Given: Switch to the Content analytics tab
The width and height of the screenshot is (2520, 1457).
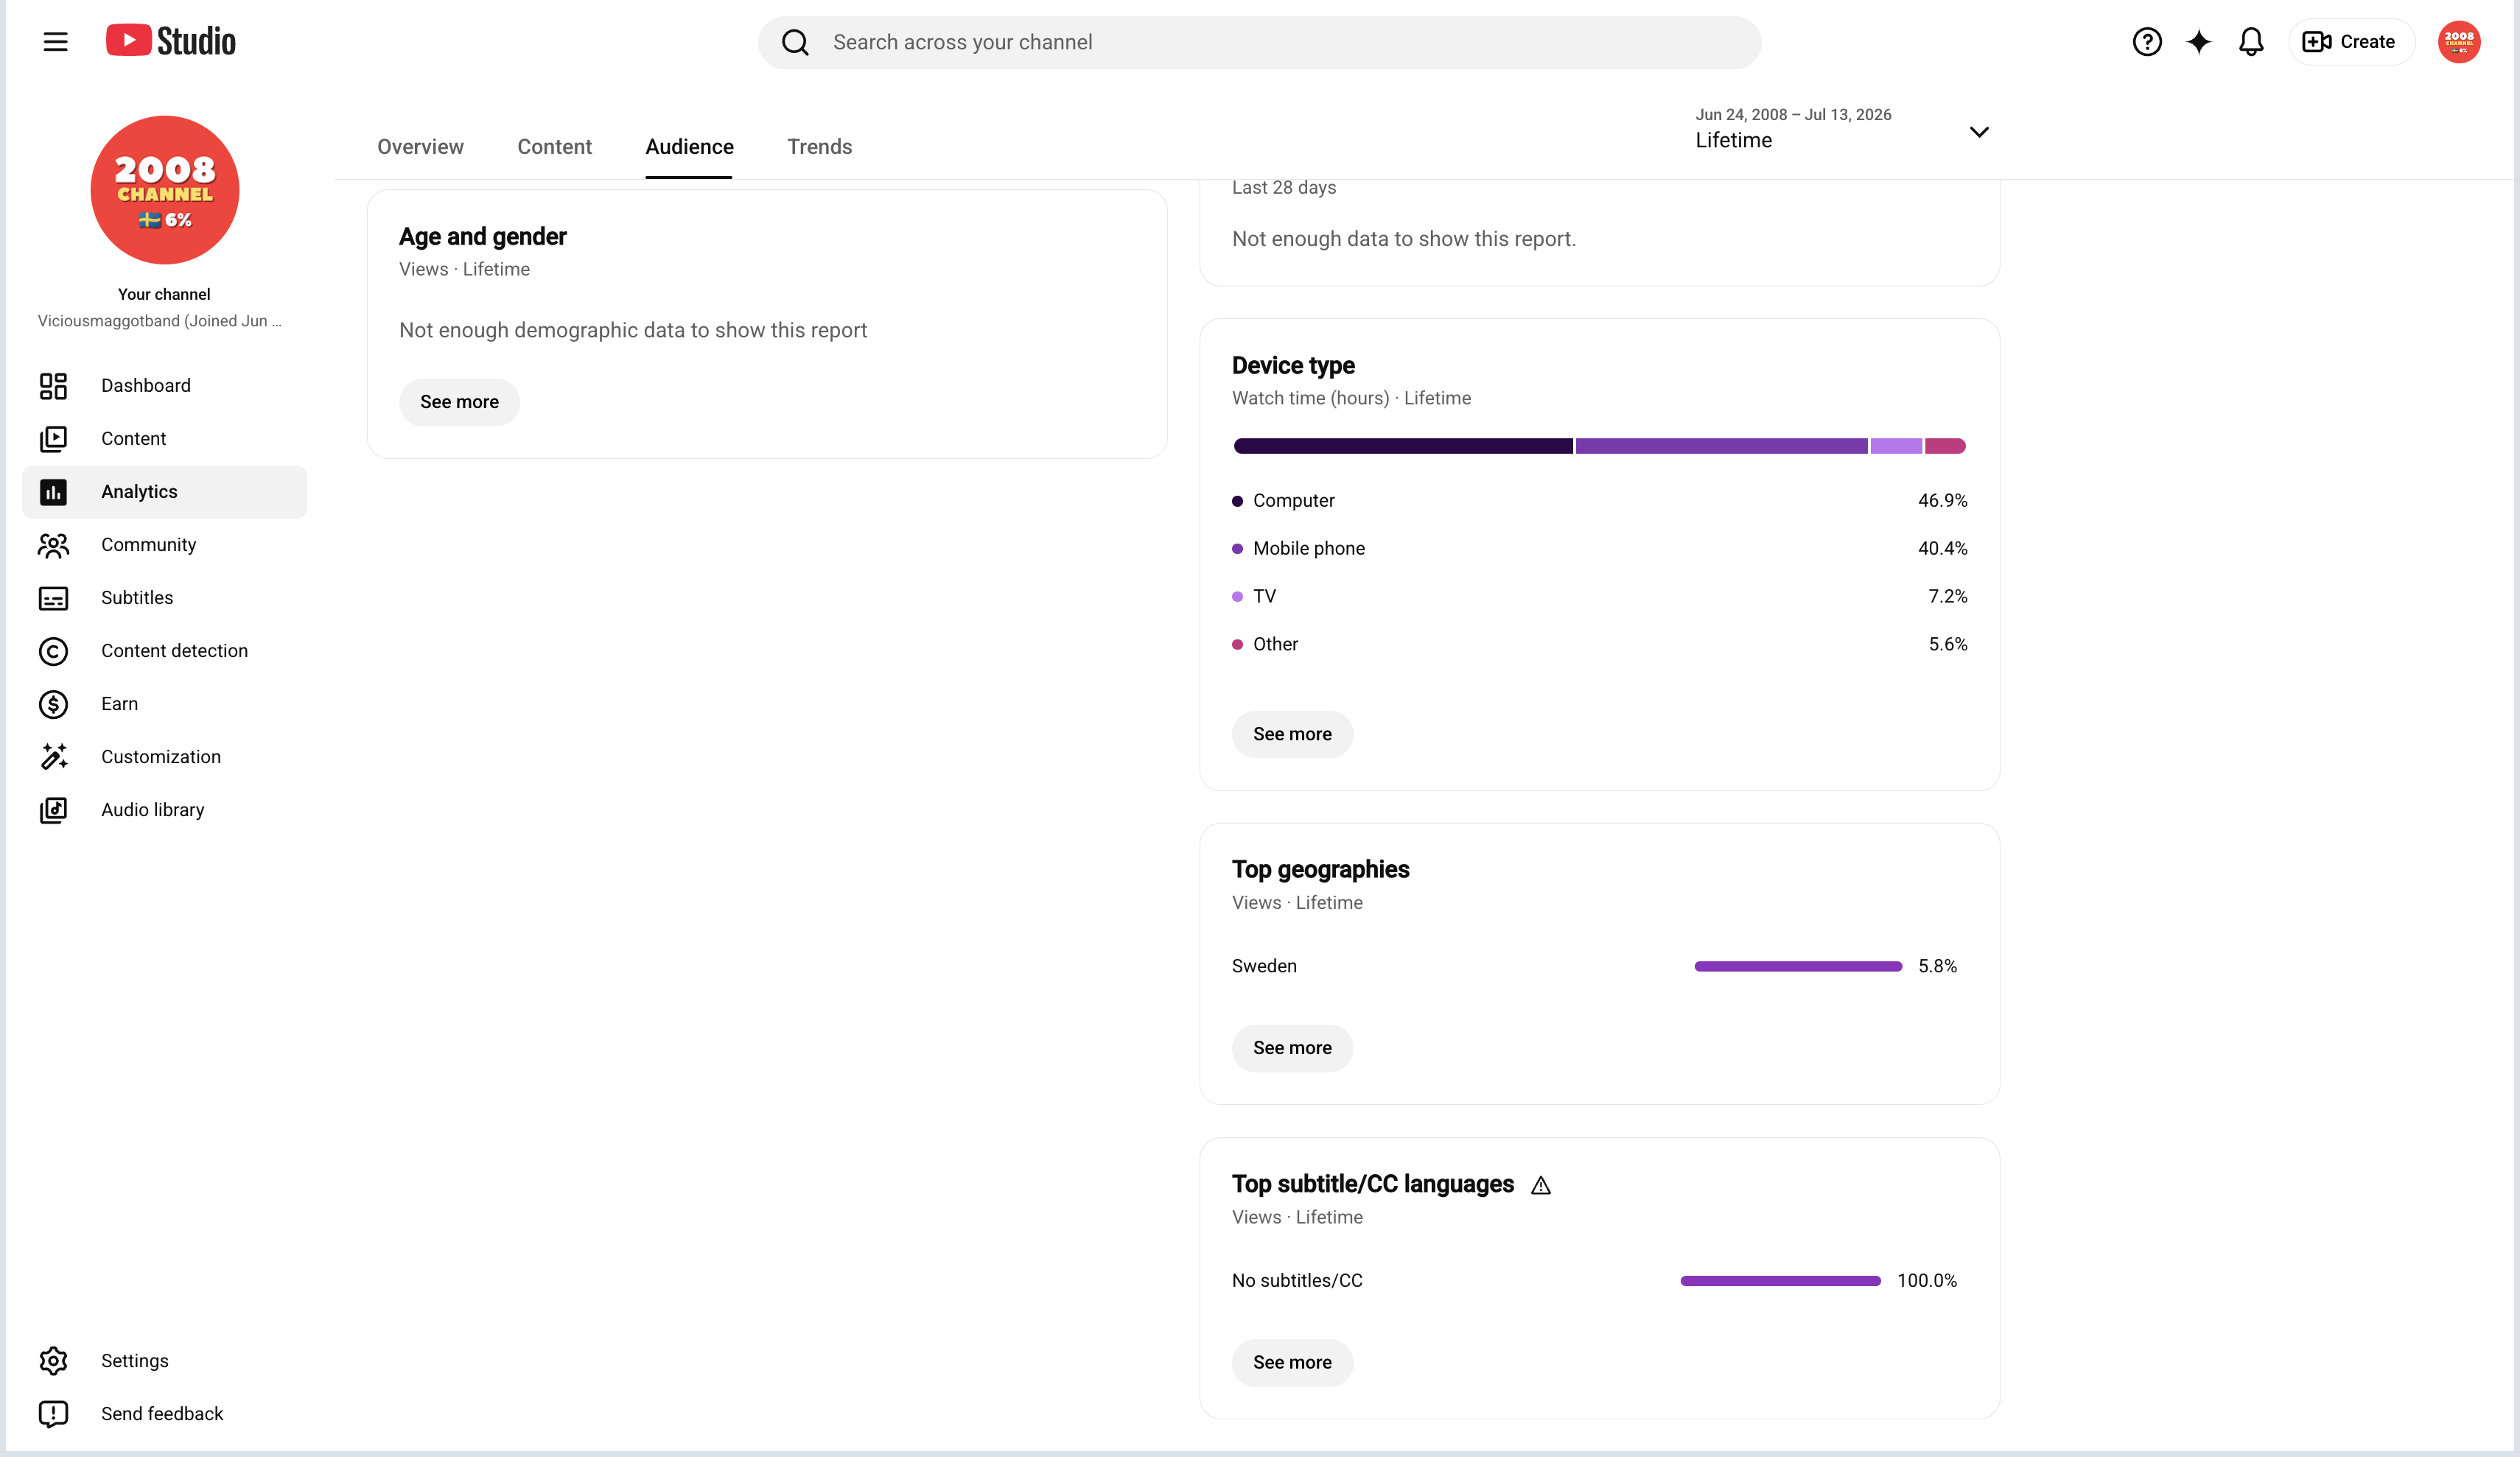Looking at the screenshot, I should pos(554,147).
